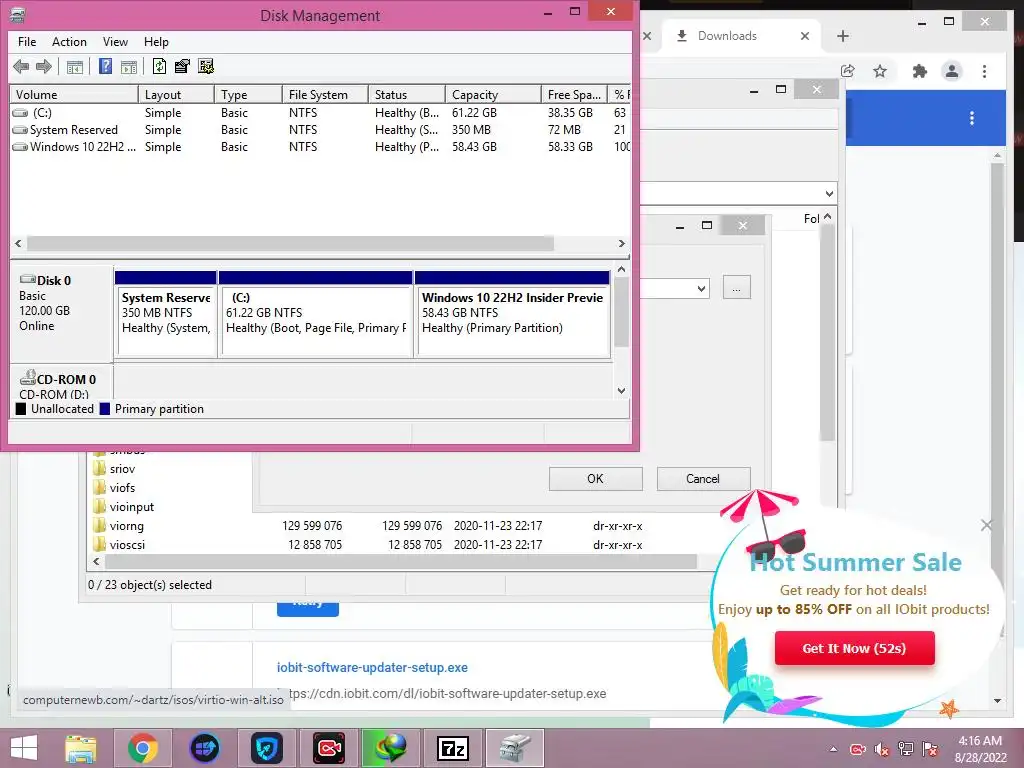Click Get It Now in the IObit ad
The image size is (1024, 768).
854,648
